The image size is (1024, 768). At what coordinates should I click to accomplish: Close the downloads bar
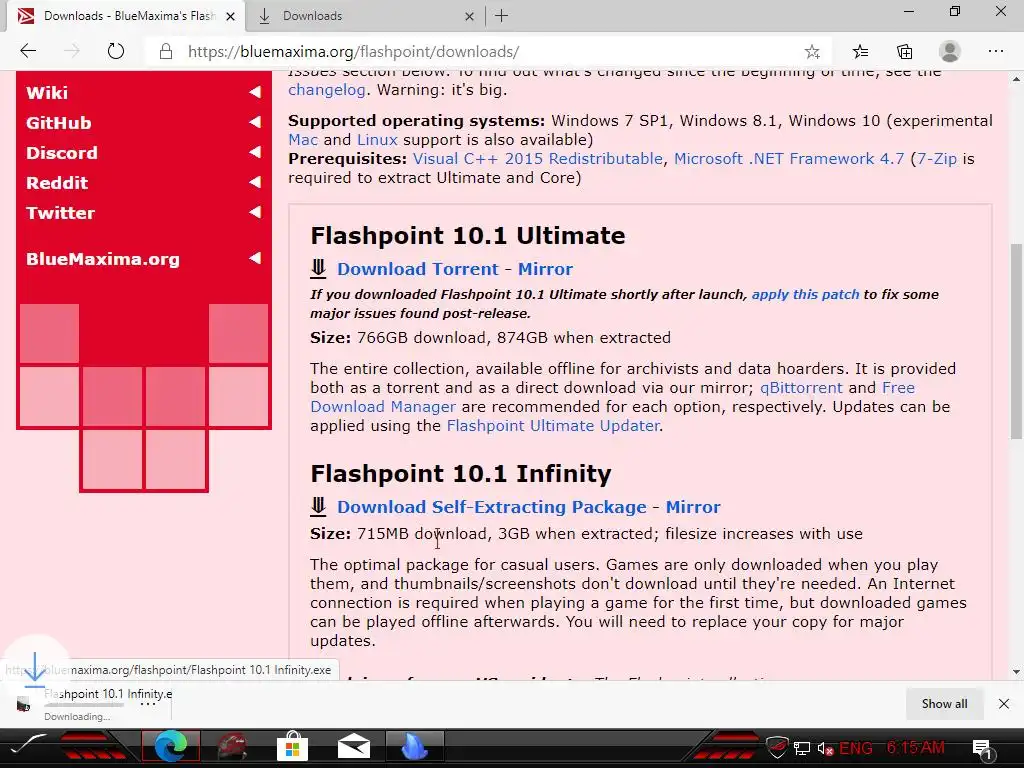[x=1004, y=704]
